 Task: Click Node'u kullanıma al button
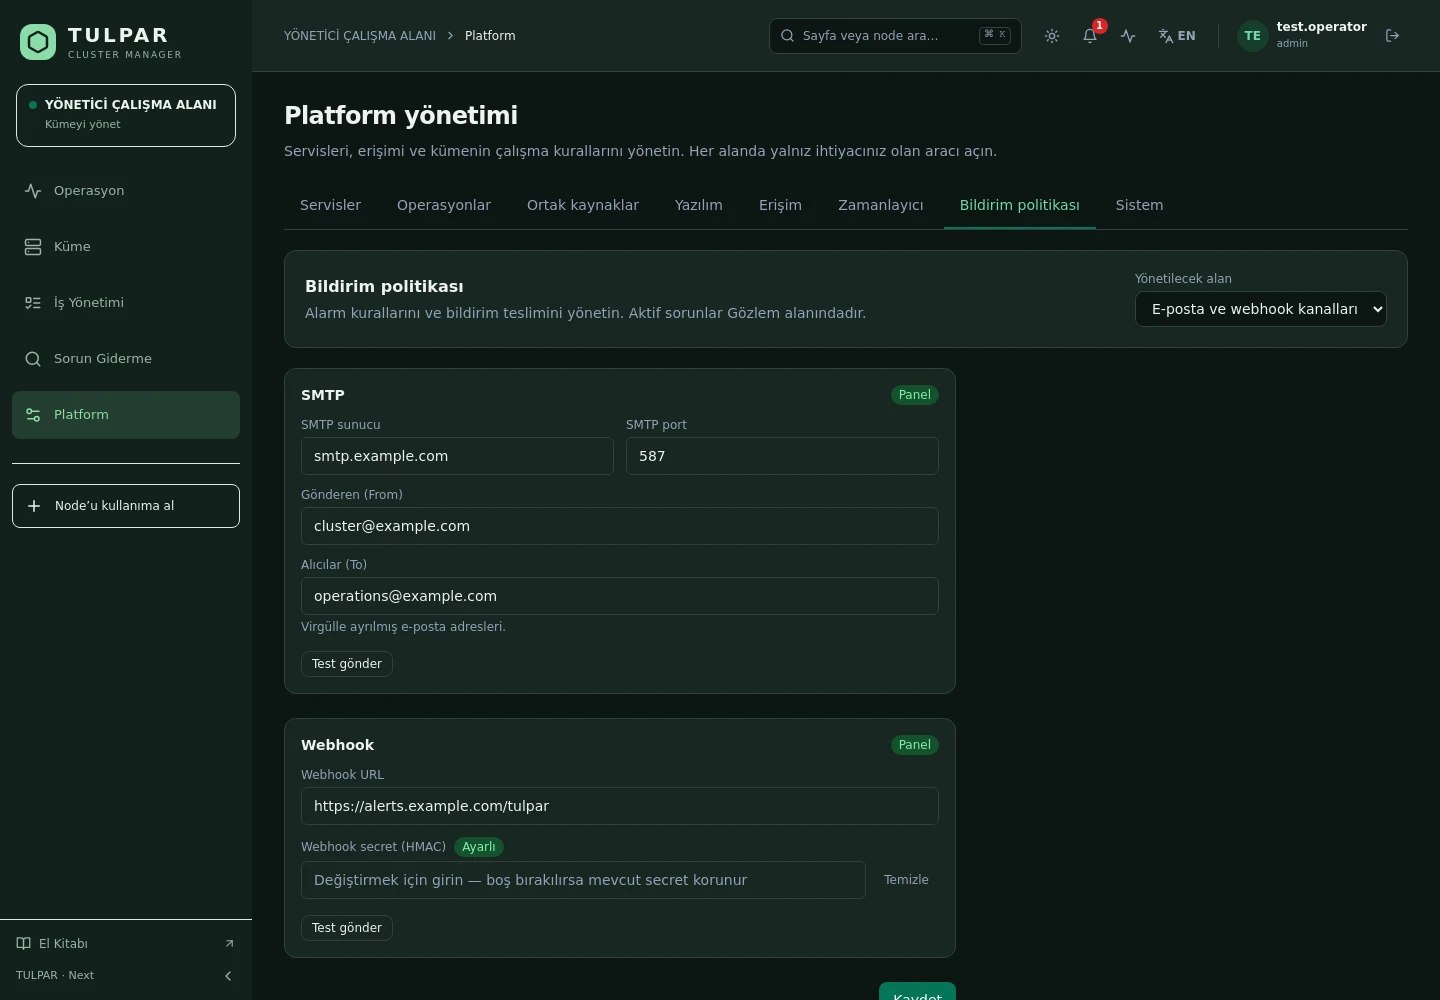click(x=126, y=506)
